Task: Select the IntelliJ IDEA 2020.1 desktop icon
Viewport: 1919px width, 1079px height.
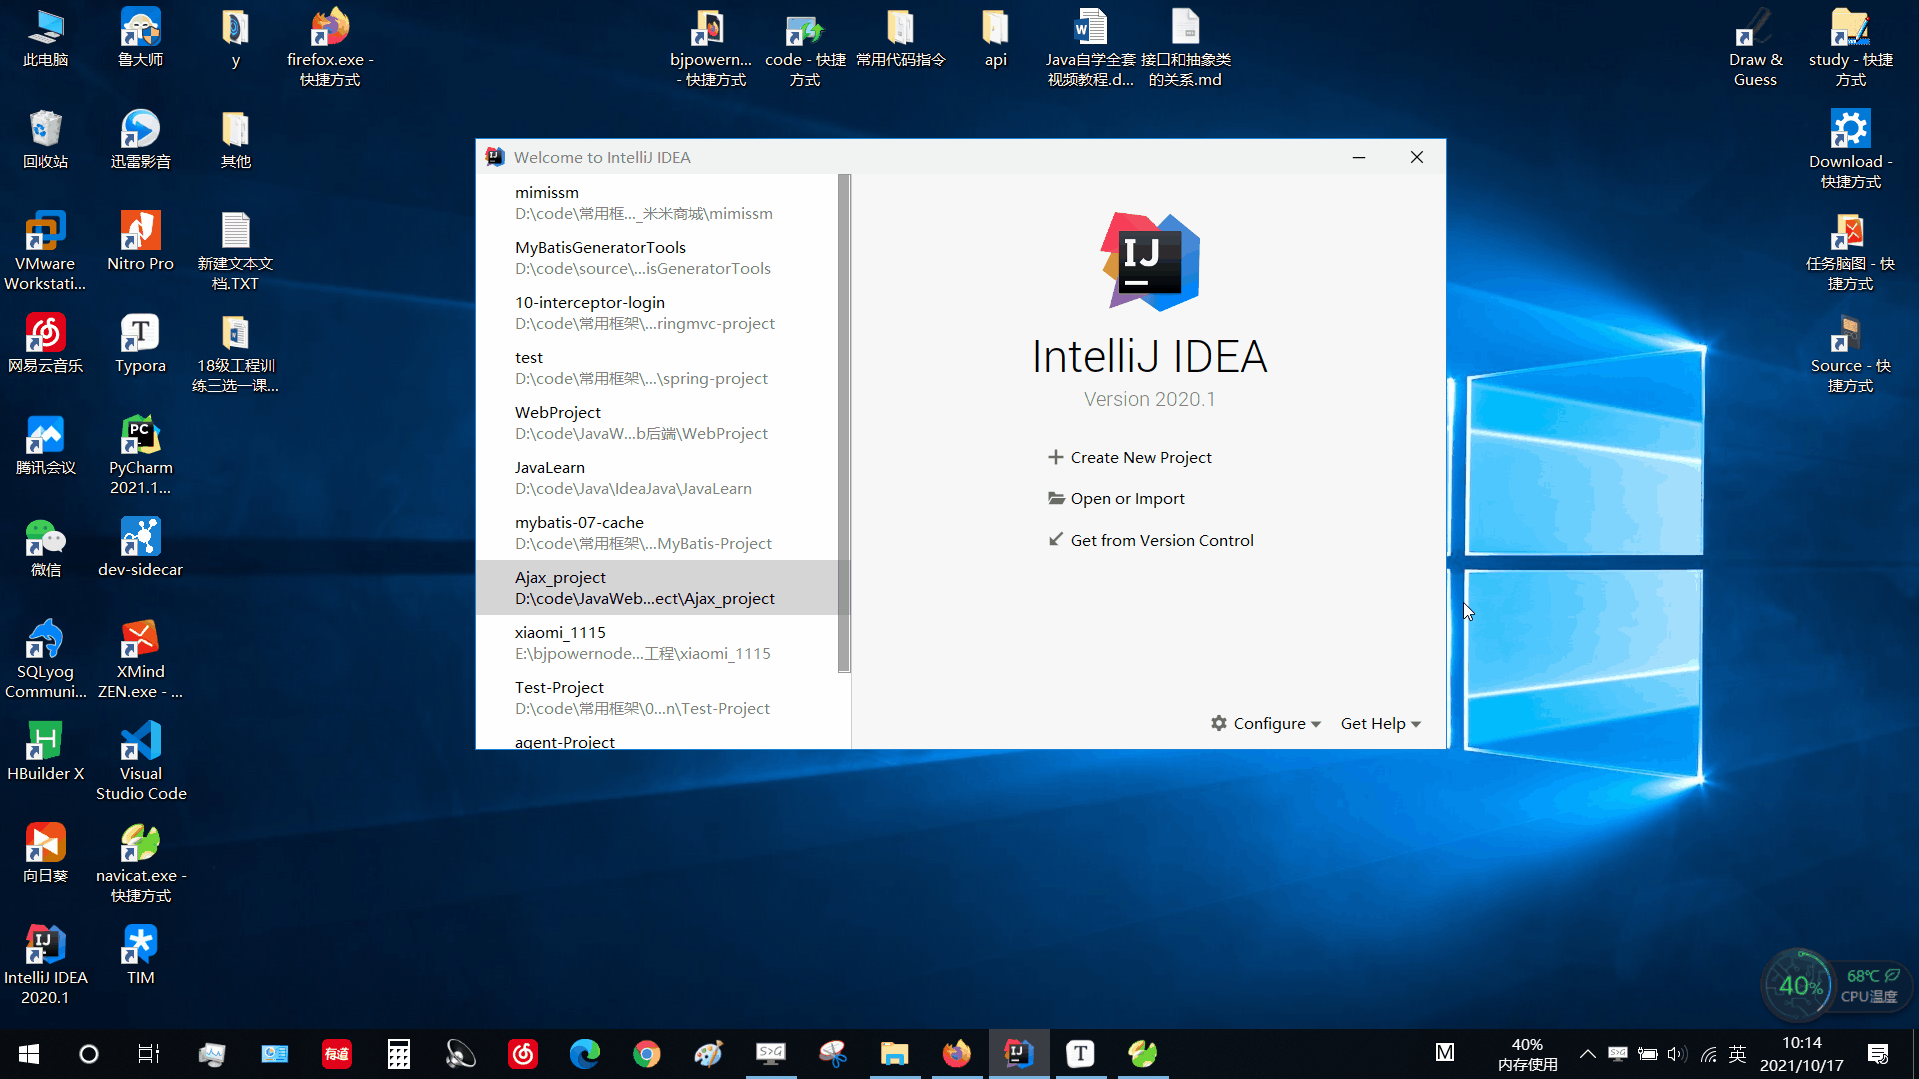Action: click(x=45, y=966)
